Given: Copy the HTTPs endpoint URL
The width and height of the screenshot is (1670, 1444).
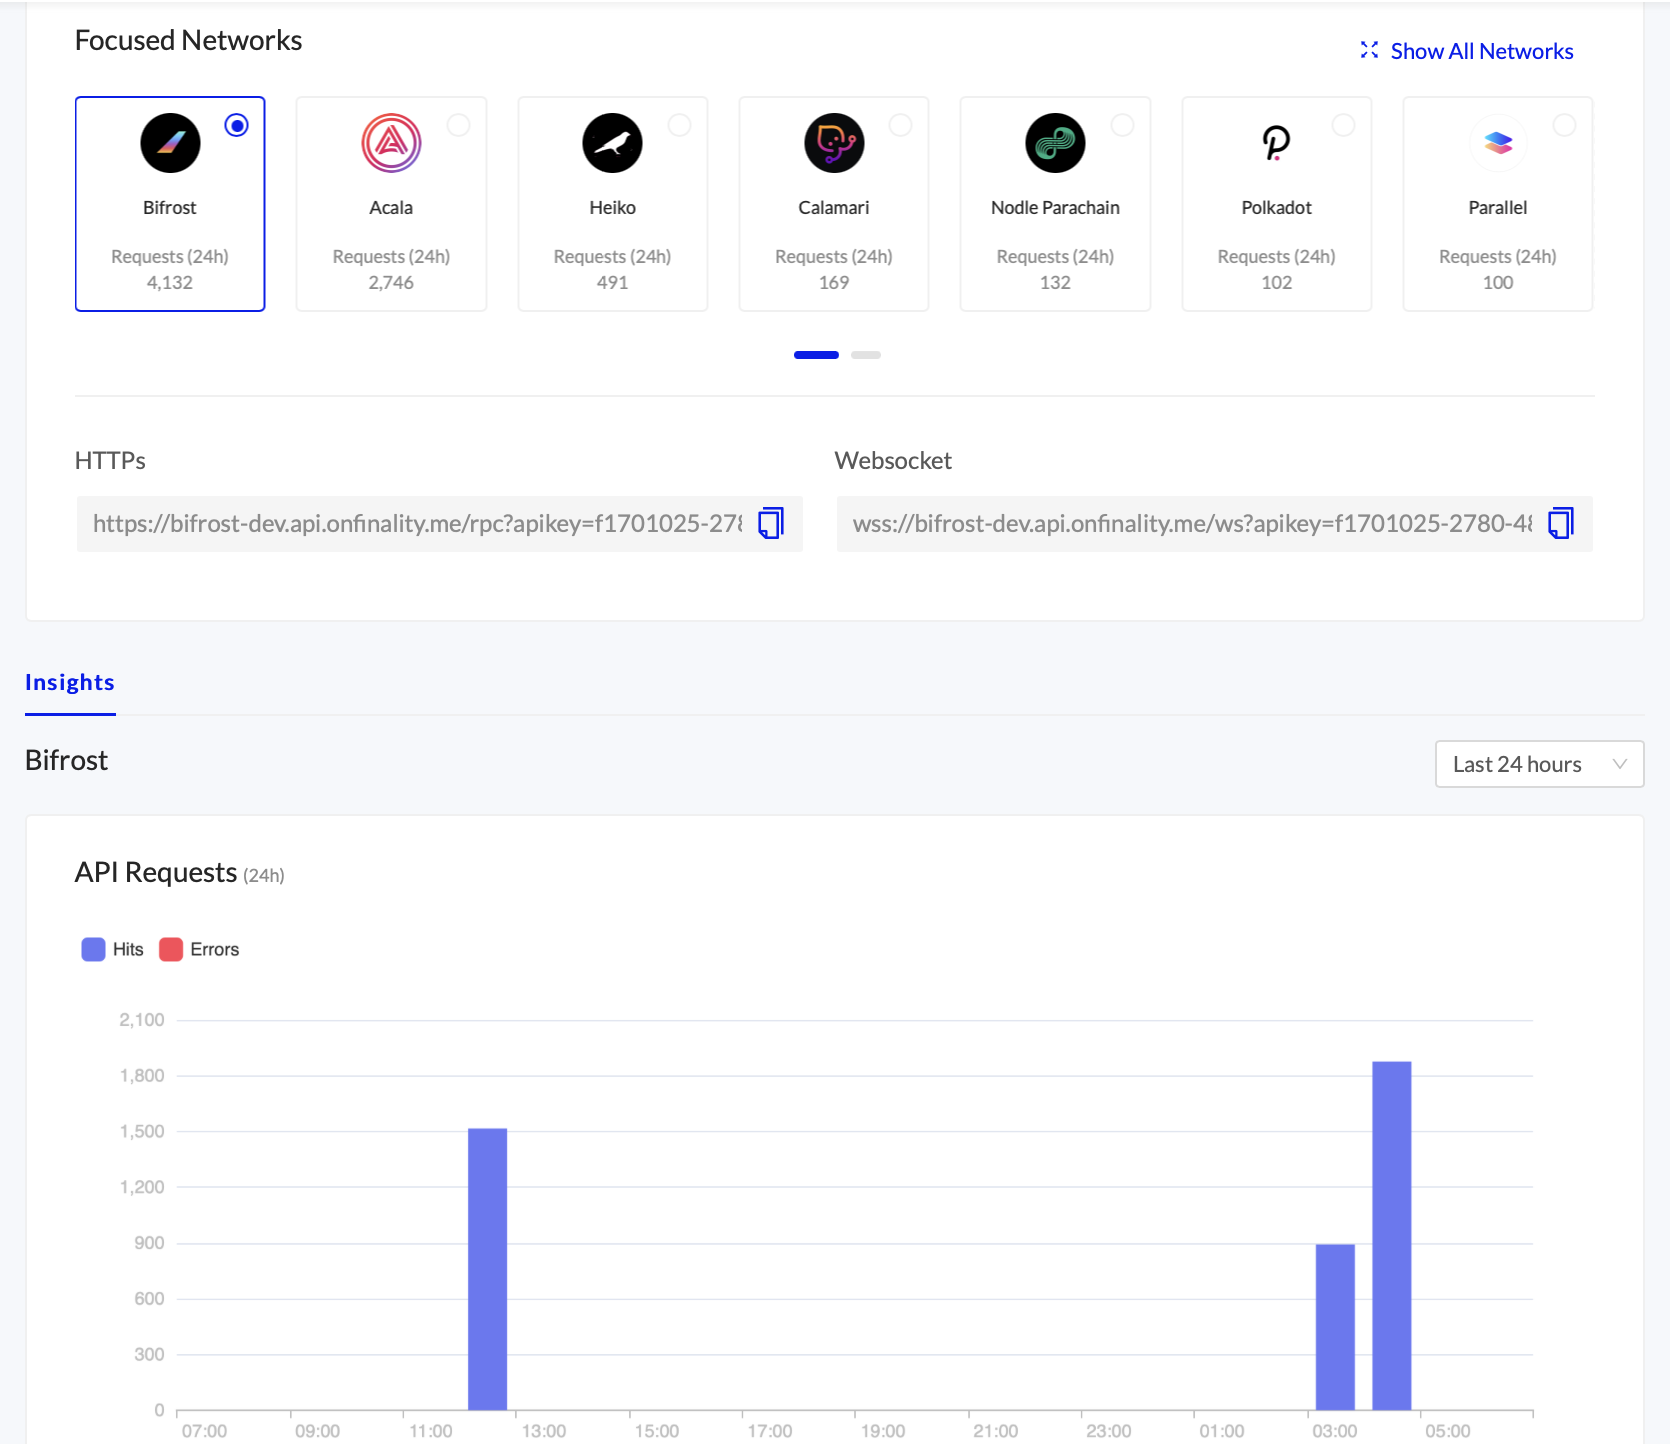Looking at the screenshot, I should pyautogui.click(x=770, y=523).
